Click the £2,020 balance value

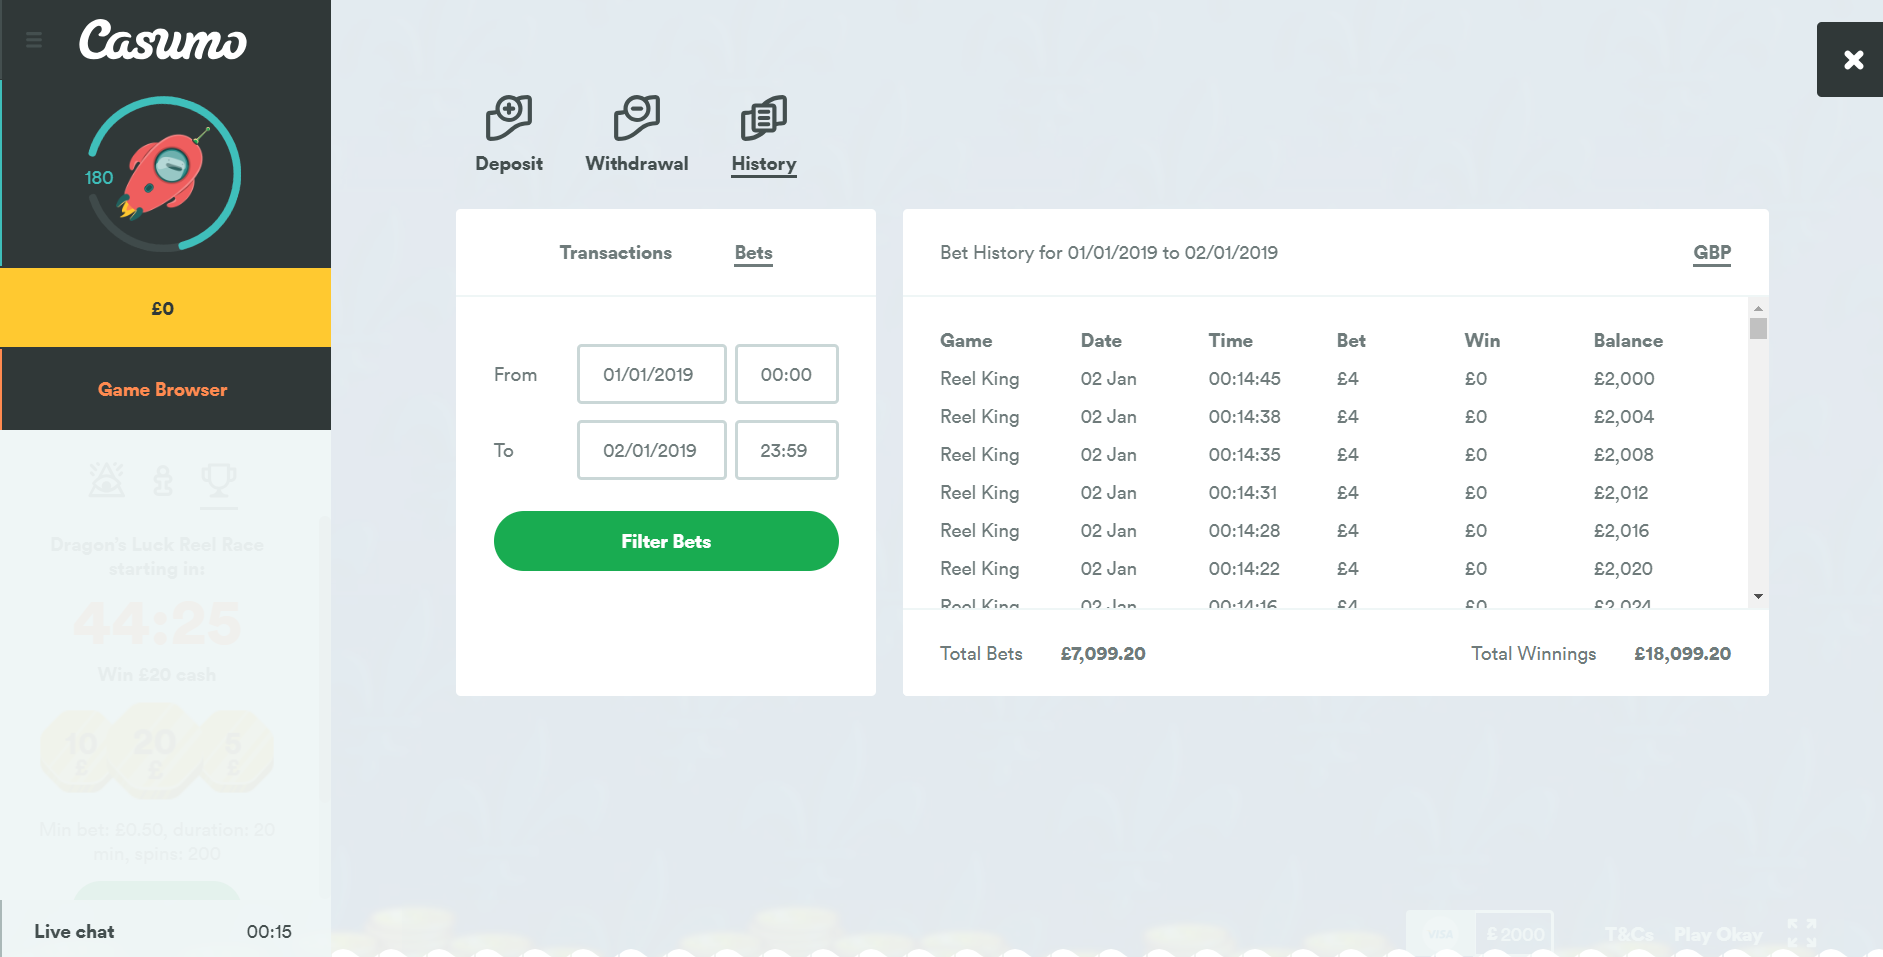tap(1623, 569)
